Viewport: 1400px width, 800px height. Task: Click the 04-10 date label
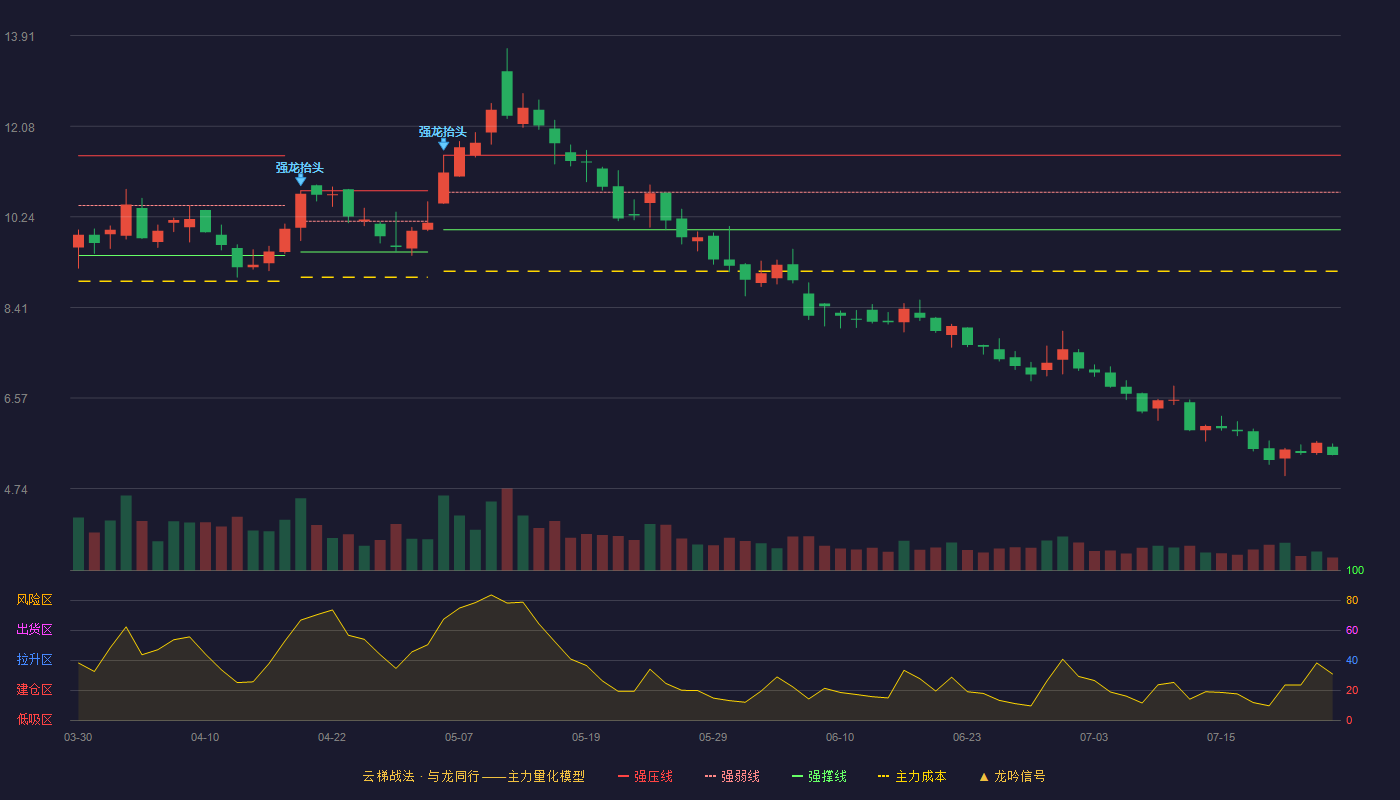click(205, 737)
